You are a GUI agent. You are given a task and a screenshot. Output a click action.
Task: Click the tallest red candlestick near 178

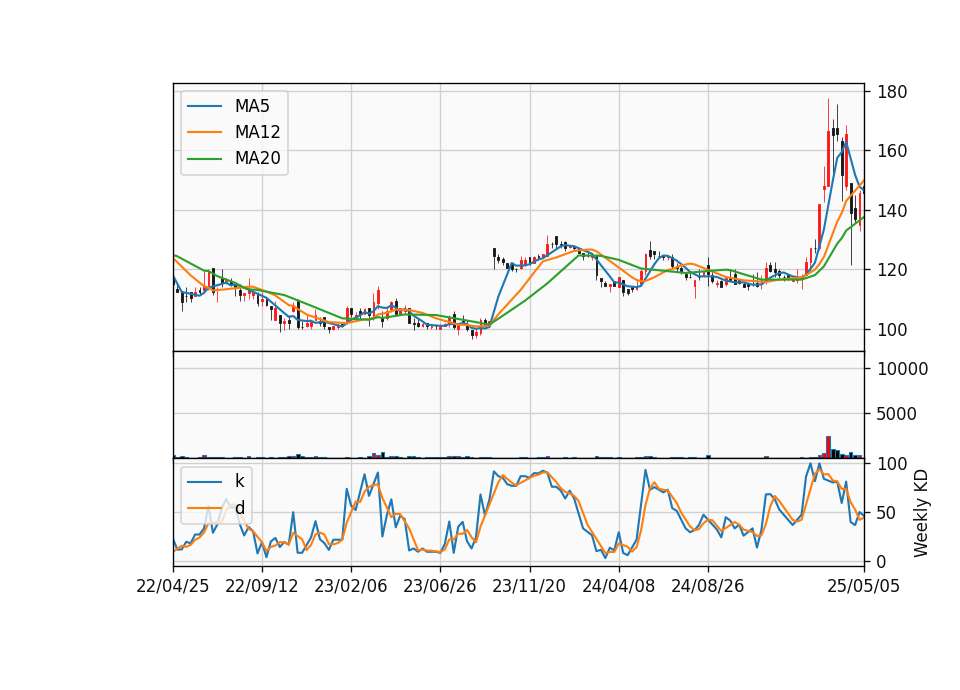(828, 144)
